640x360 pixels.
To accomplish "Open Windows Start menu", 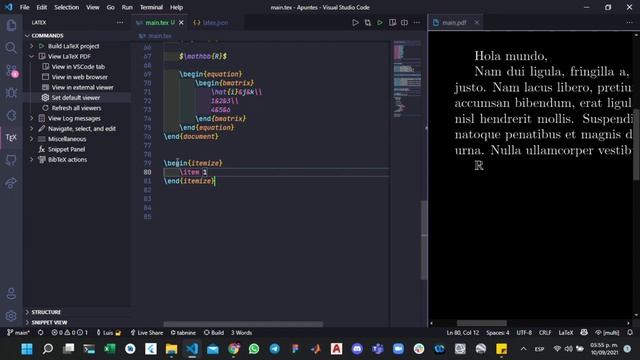I will tap(27, 349).
